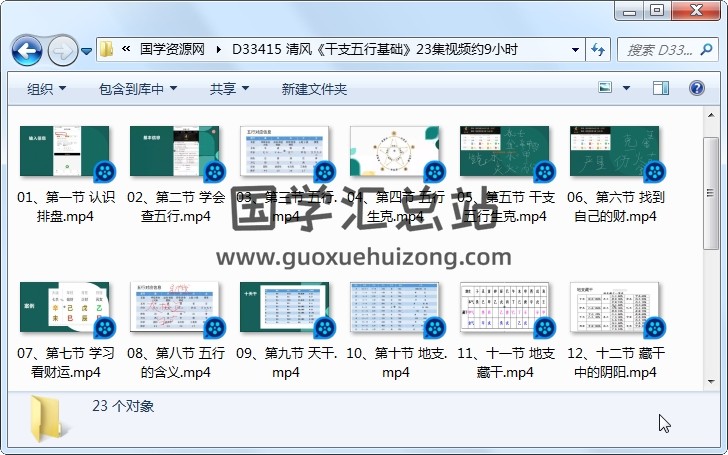Minimize the Explorer window
Image resolution: width=728 pixels, height=455 pixels.
tap(629, 11)
